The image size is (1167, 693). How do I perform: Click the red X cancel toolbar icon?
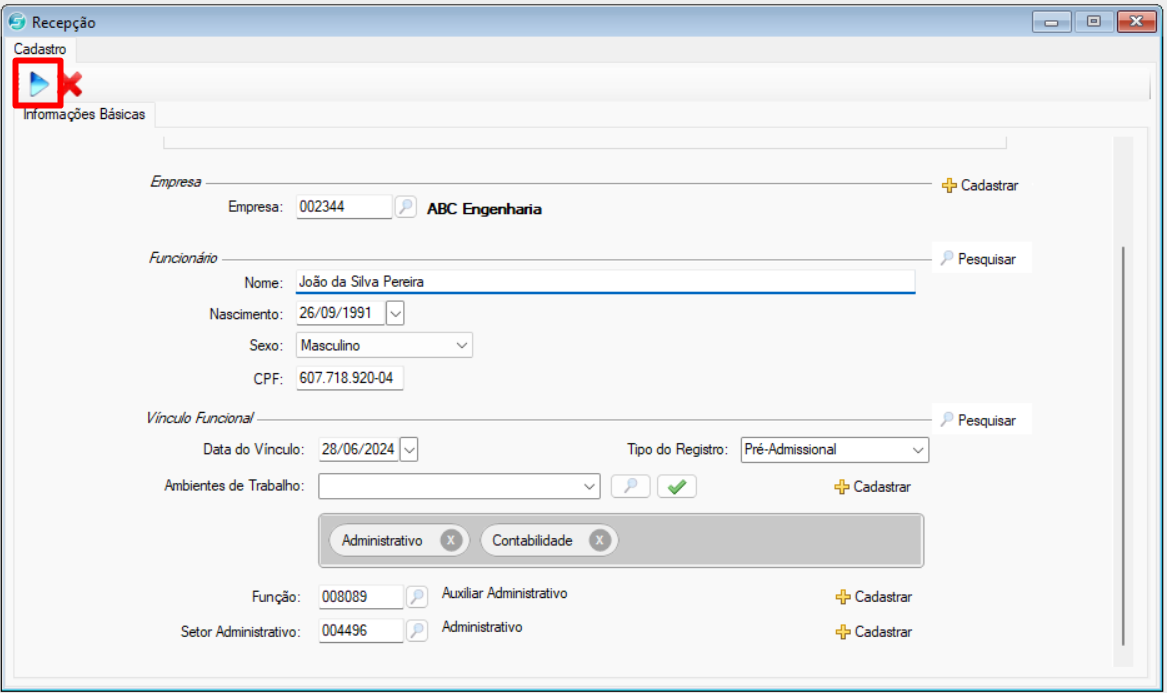(x=72, y=85)
